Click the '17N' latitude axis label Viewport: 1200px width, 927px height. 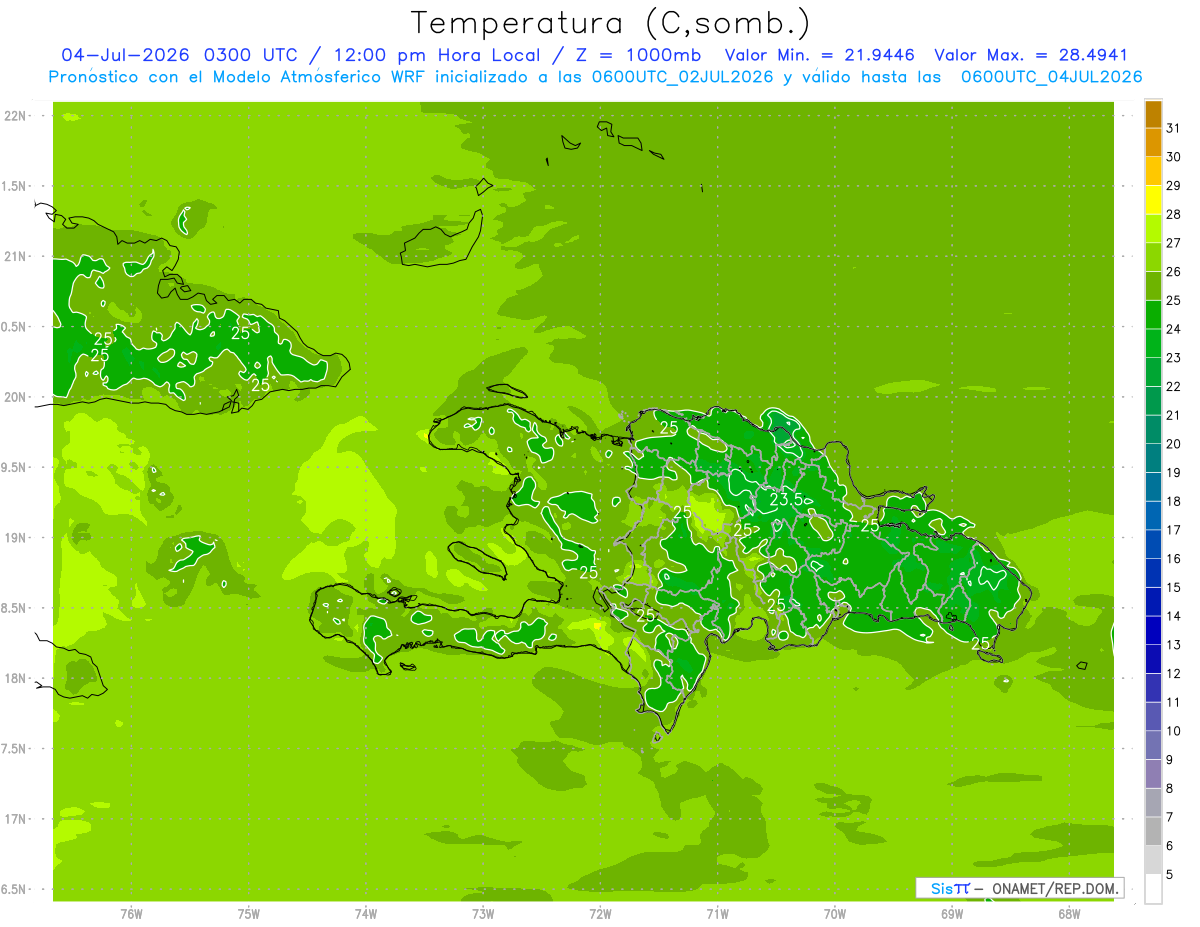[x=15, y=819]
